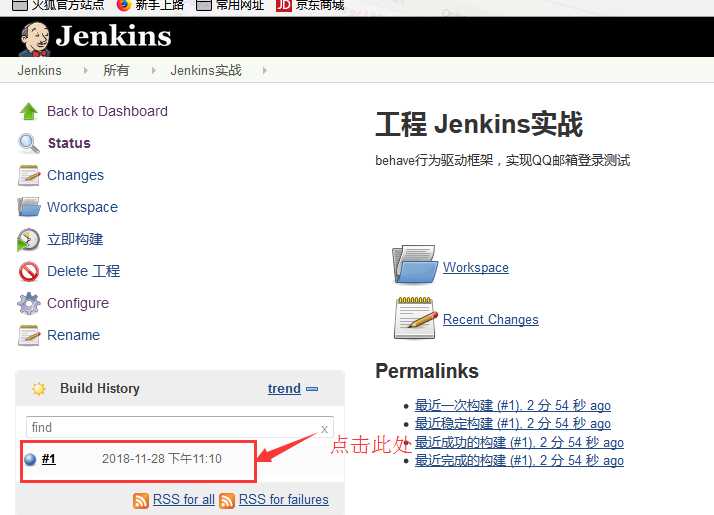Screen dimensions: 714x515
Task: Click the Rename link
Action: [73, 336]
